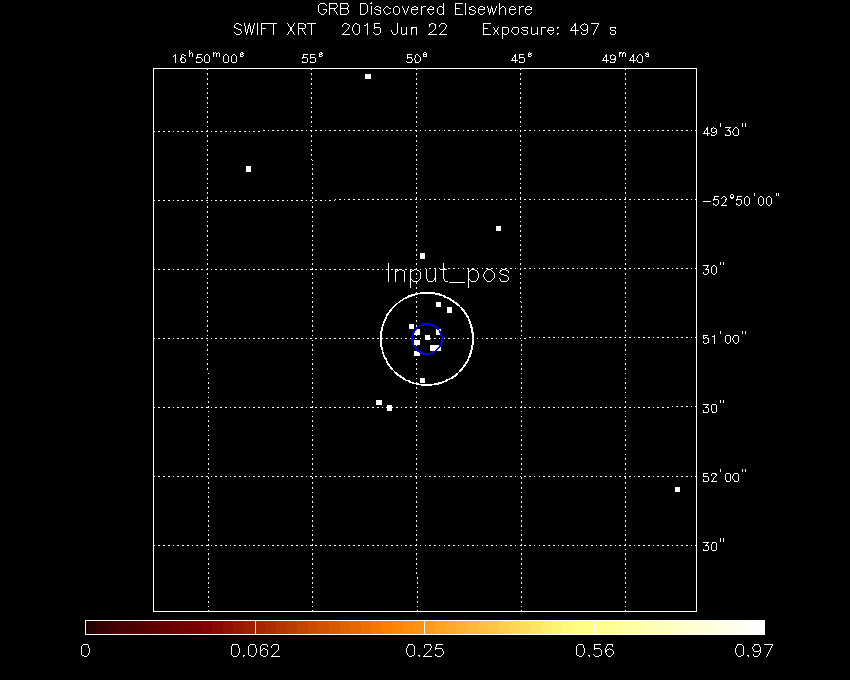Click the white dot directly above 'Input_pos'
Screen dimensions: 850x680
pyautogui.click(x=422, y=256)
